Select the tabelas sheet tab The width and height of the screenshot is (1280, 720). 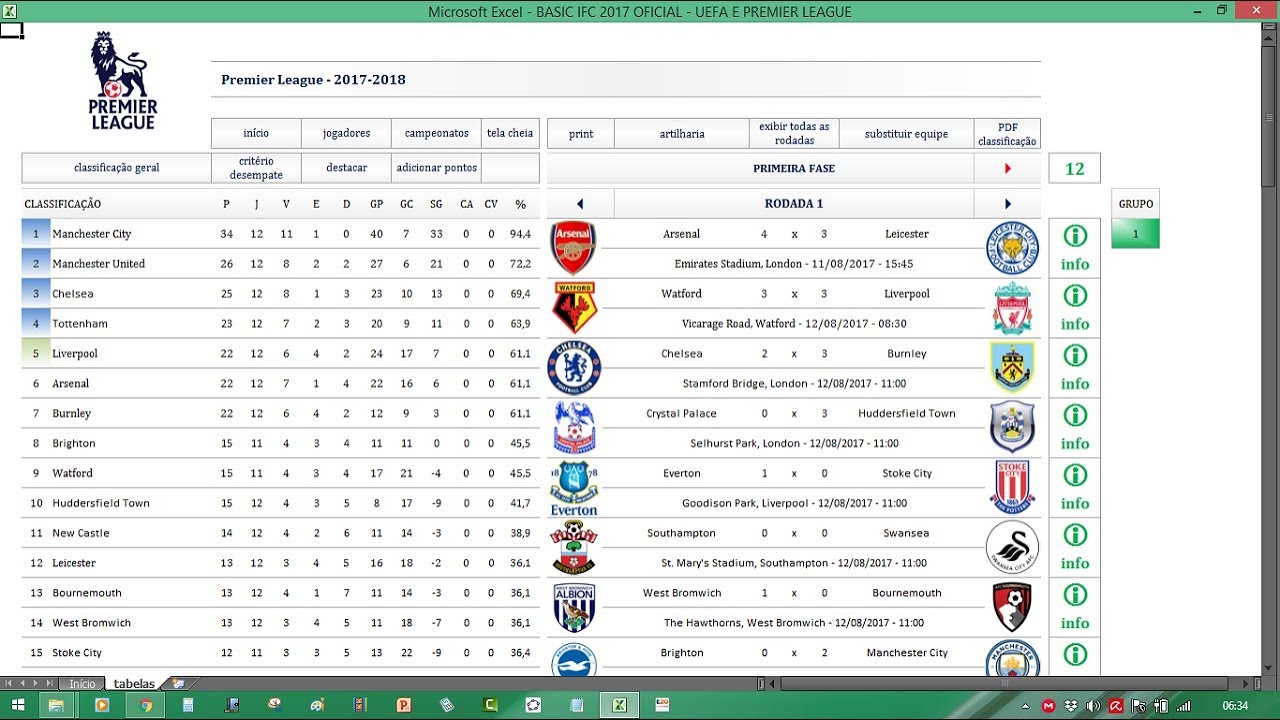(134, 684)
